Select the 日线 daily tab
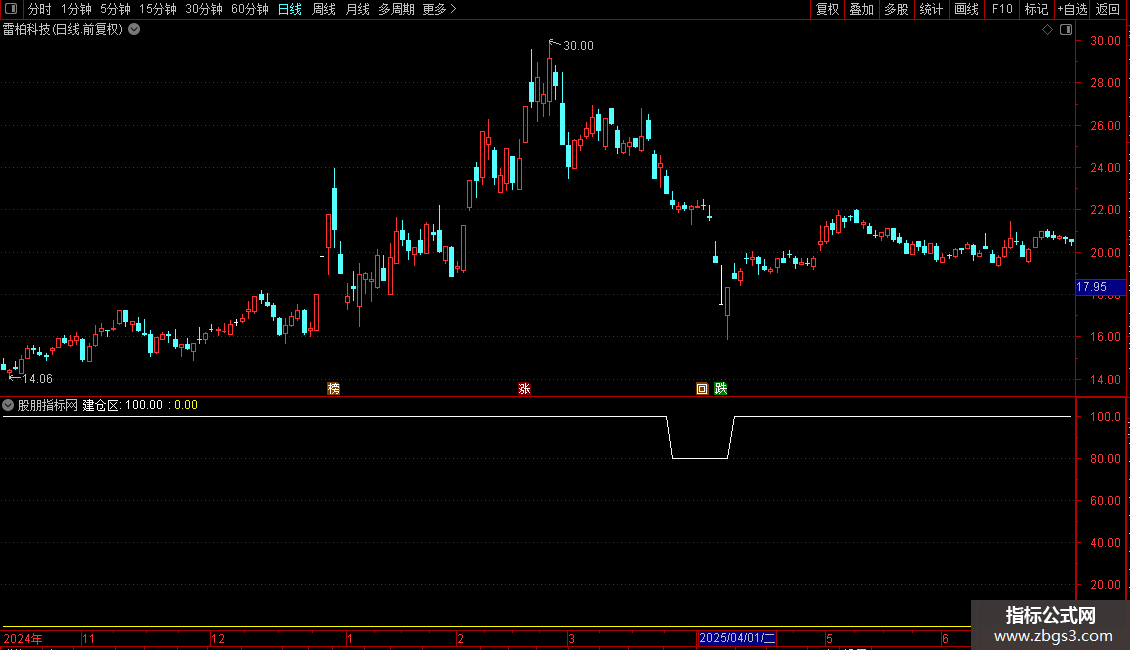Image resolution: width=1130 pixels, height=650 pixels. tap(290, 9)
